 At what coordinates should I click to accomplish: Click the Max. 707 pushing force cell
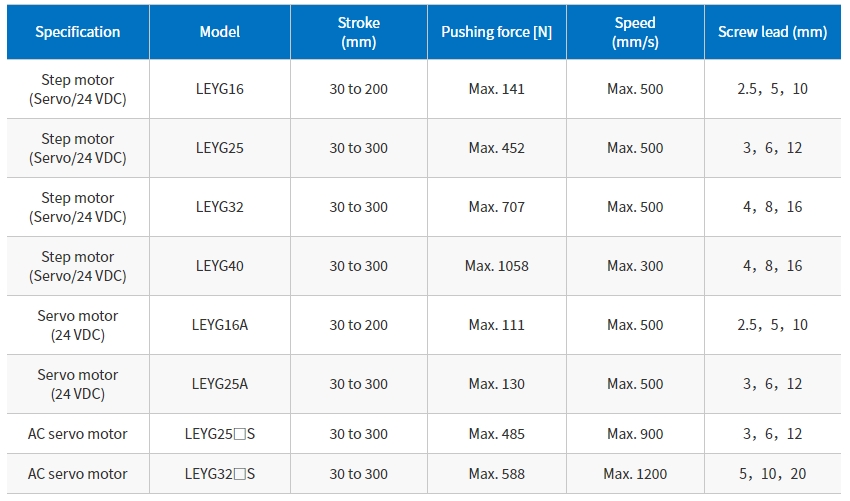tap(497, 207)
